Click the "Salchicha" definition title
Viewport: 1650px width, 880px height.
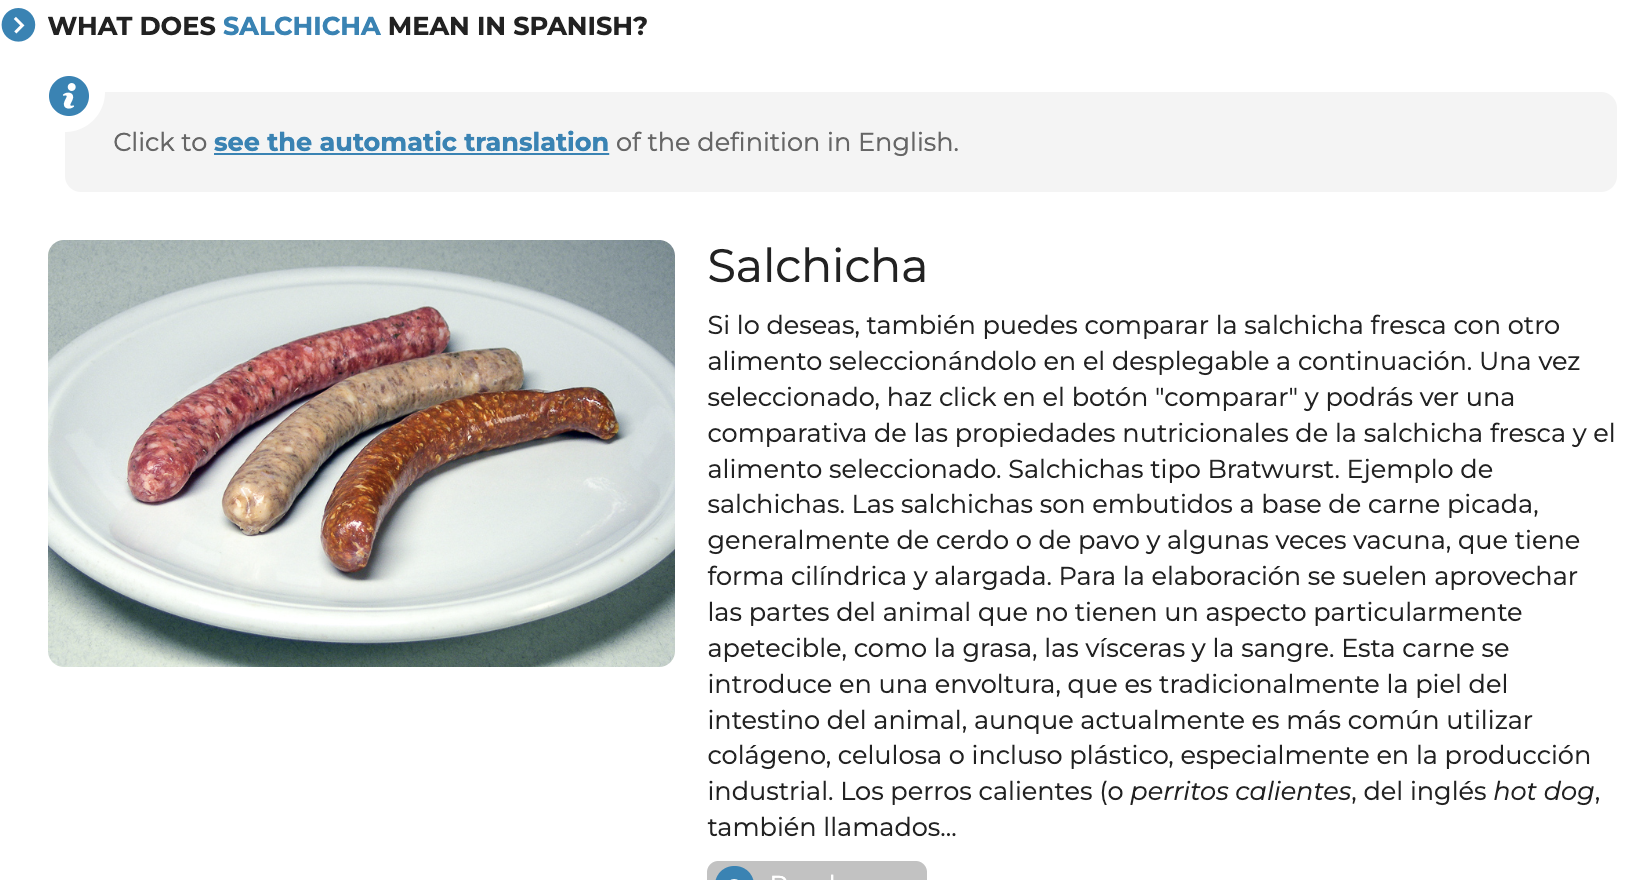[816, 266]
